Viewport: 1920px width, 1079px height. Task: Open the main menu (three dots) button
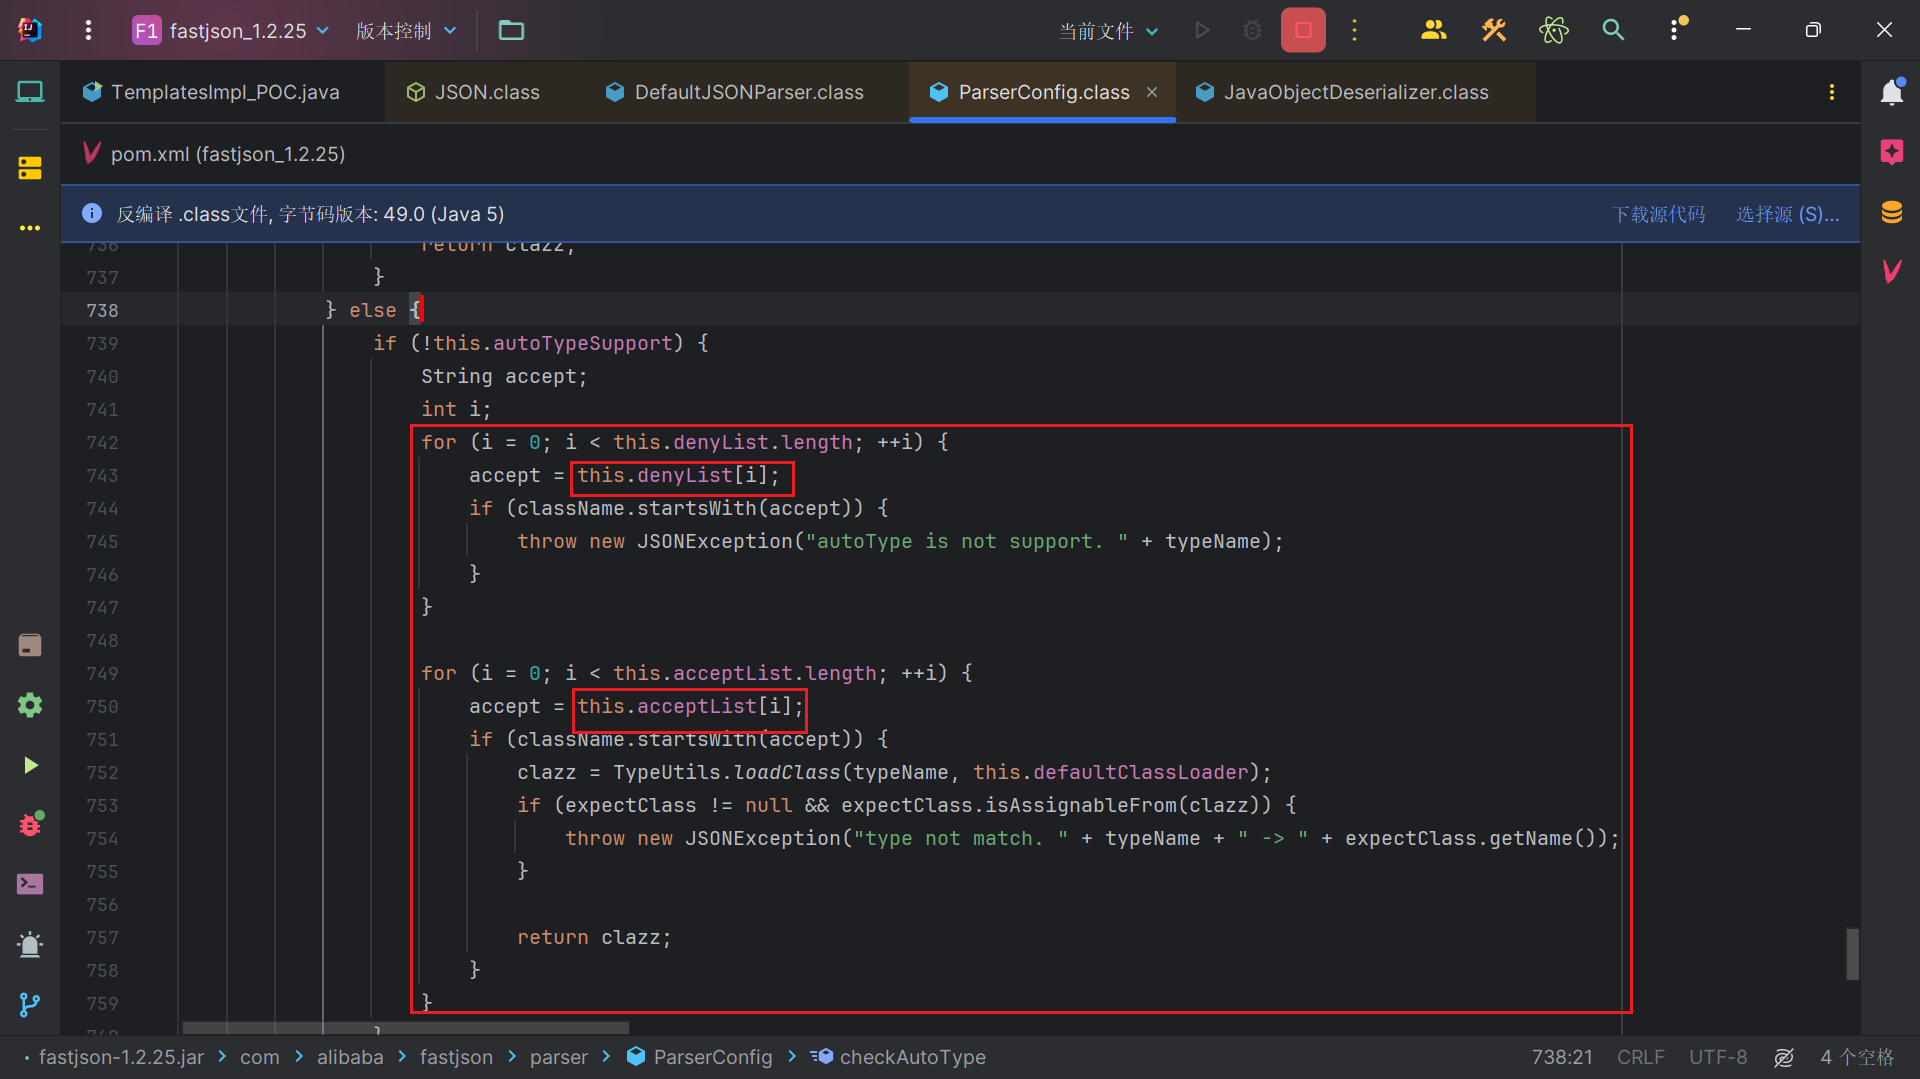[88, 30]
